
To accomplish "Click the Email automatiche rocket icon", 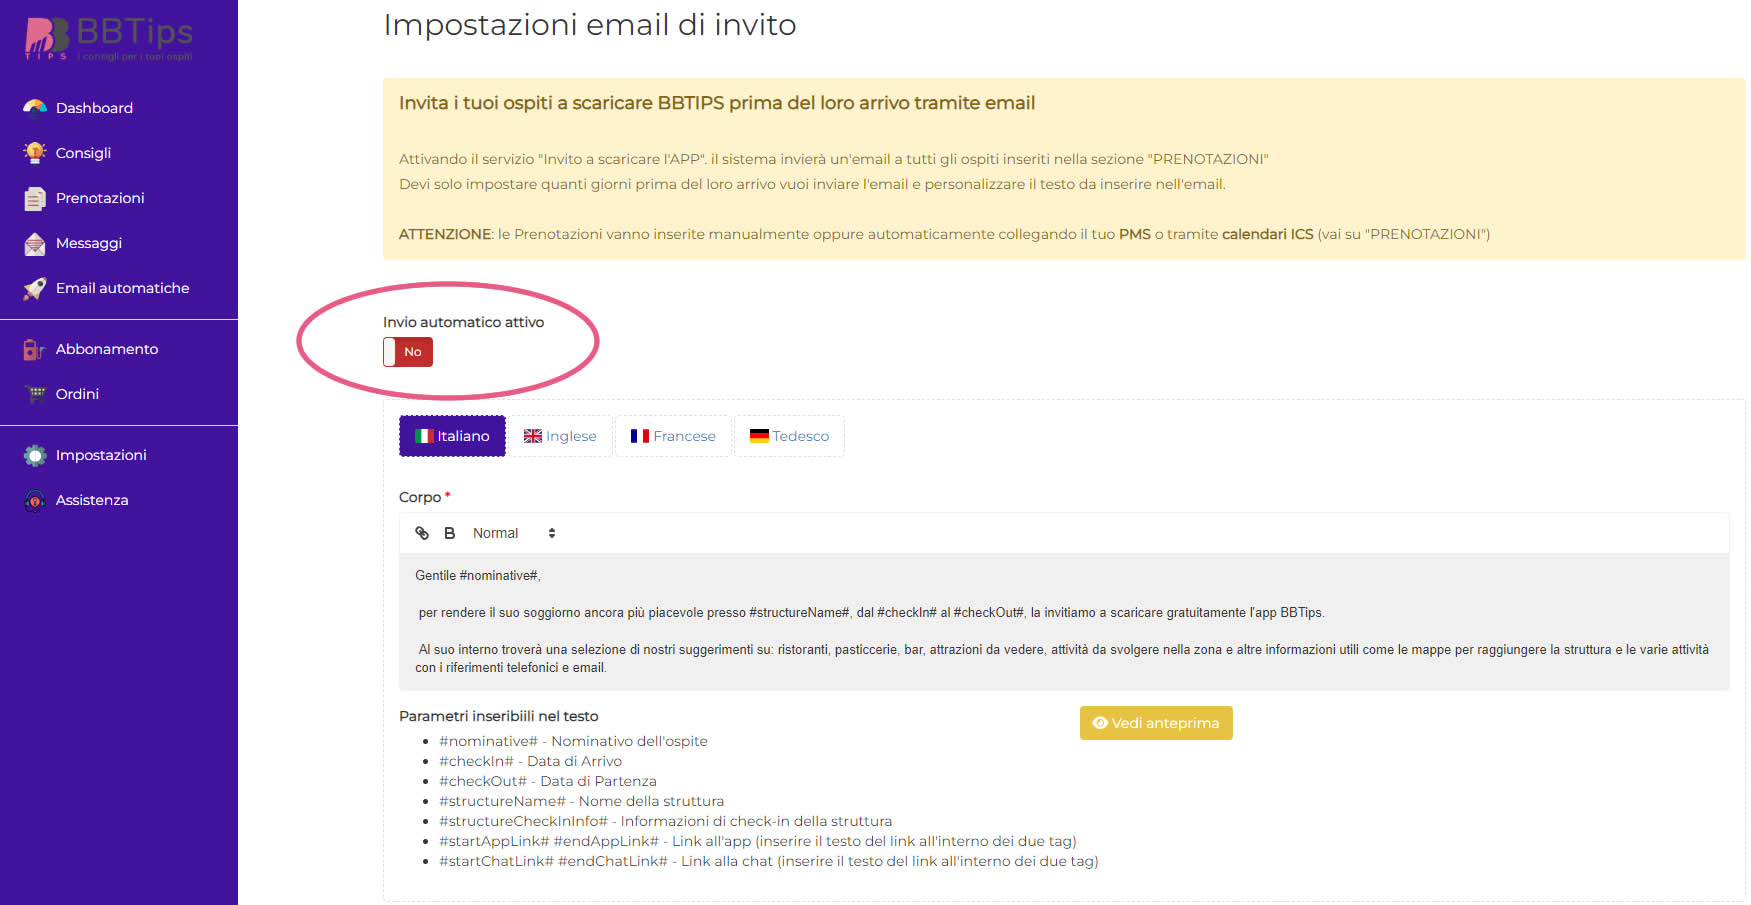I will (x=35, y=288).
